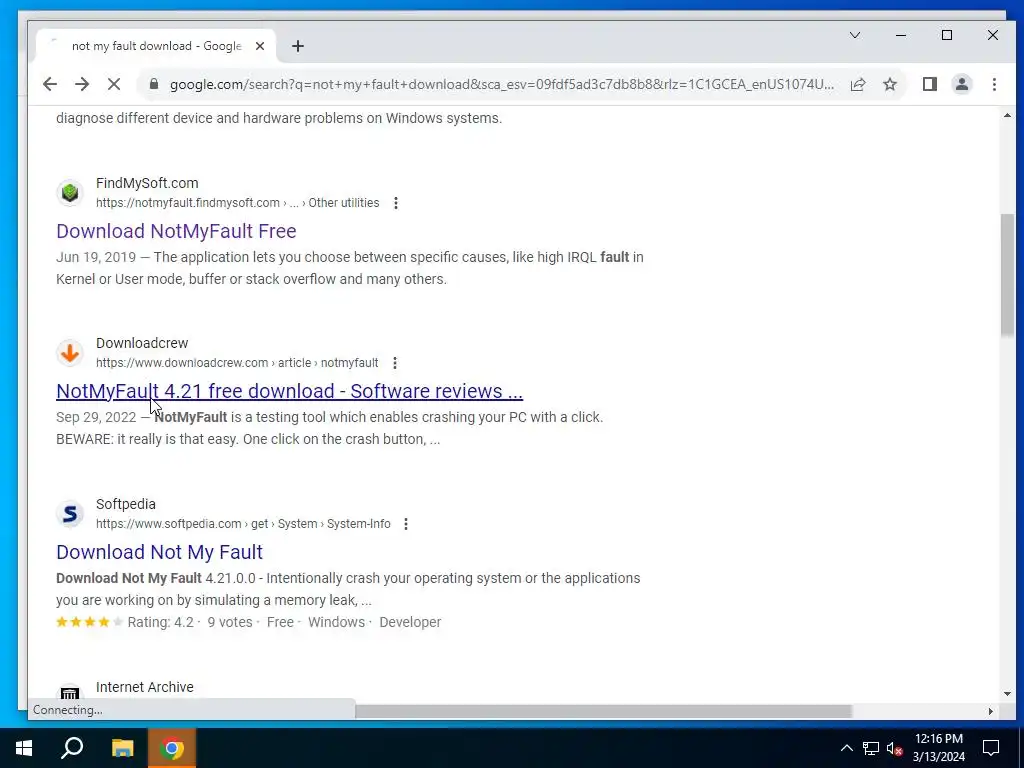Open the Chrome three-dot menu
Viewport: 1024px width, 768px height.
[x=994, y=84]
